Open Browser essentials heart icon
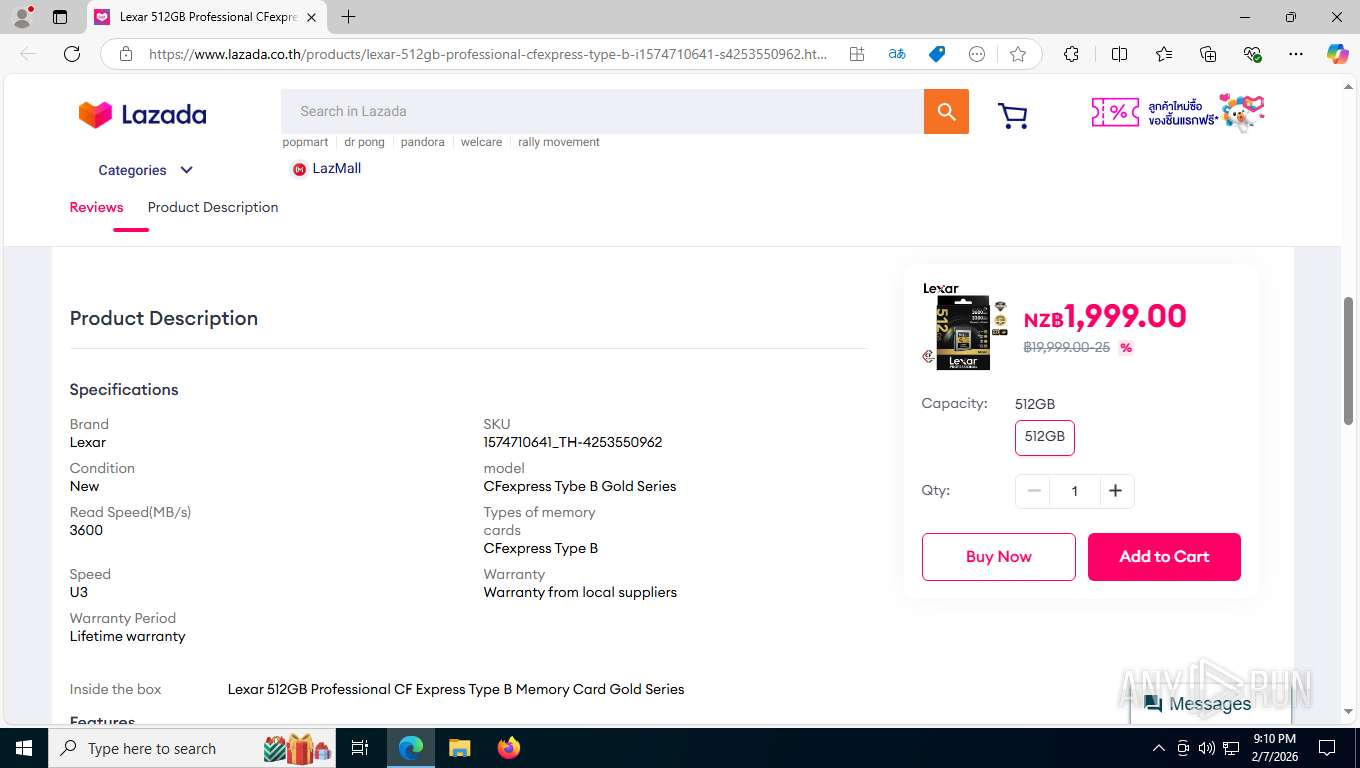Viewport: 1360px width, 768px height. pos(1252,54)
